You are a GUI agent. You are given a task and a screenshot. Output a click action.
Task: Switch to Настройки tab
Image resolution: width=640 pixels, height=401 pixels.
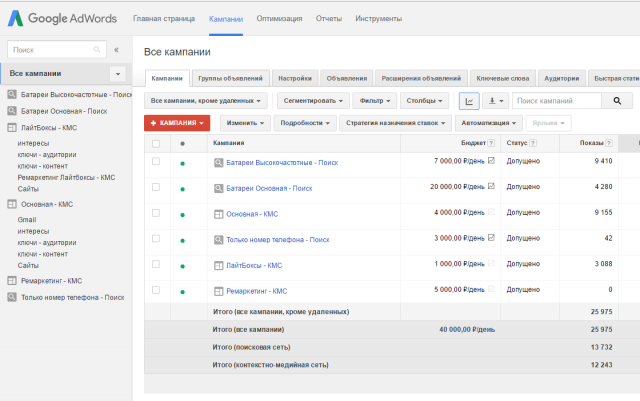(x=295, y=78)
